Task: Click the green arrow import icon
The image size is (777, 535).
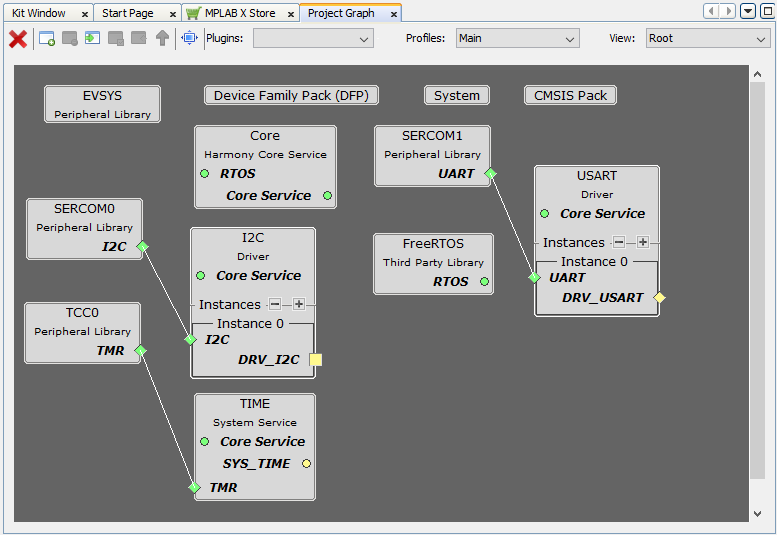Action: pyautogui.click(x=92, y=39)
